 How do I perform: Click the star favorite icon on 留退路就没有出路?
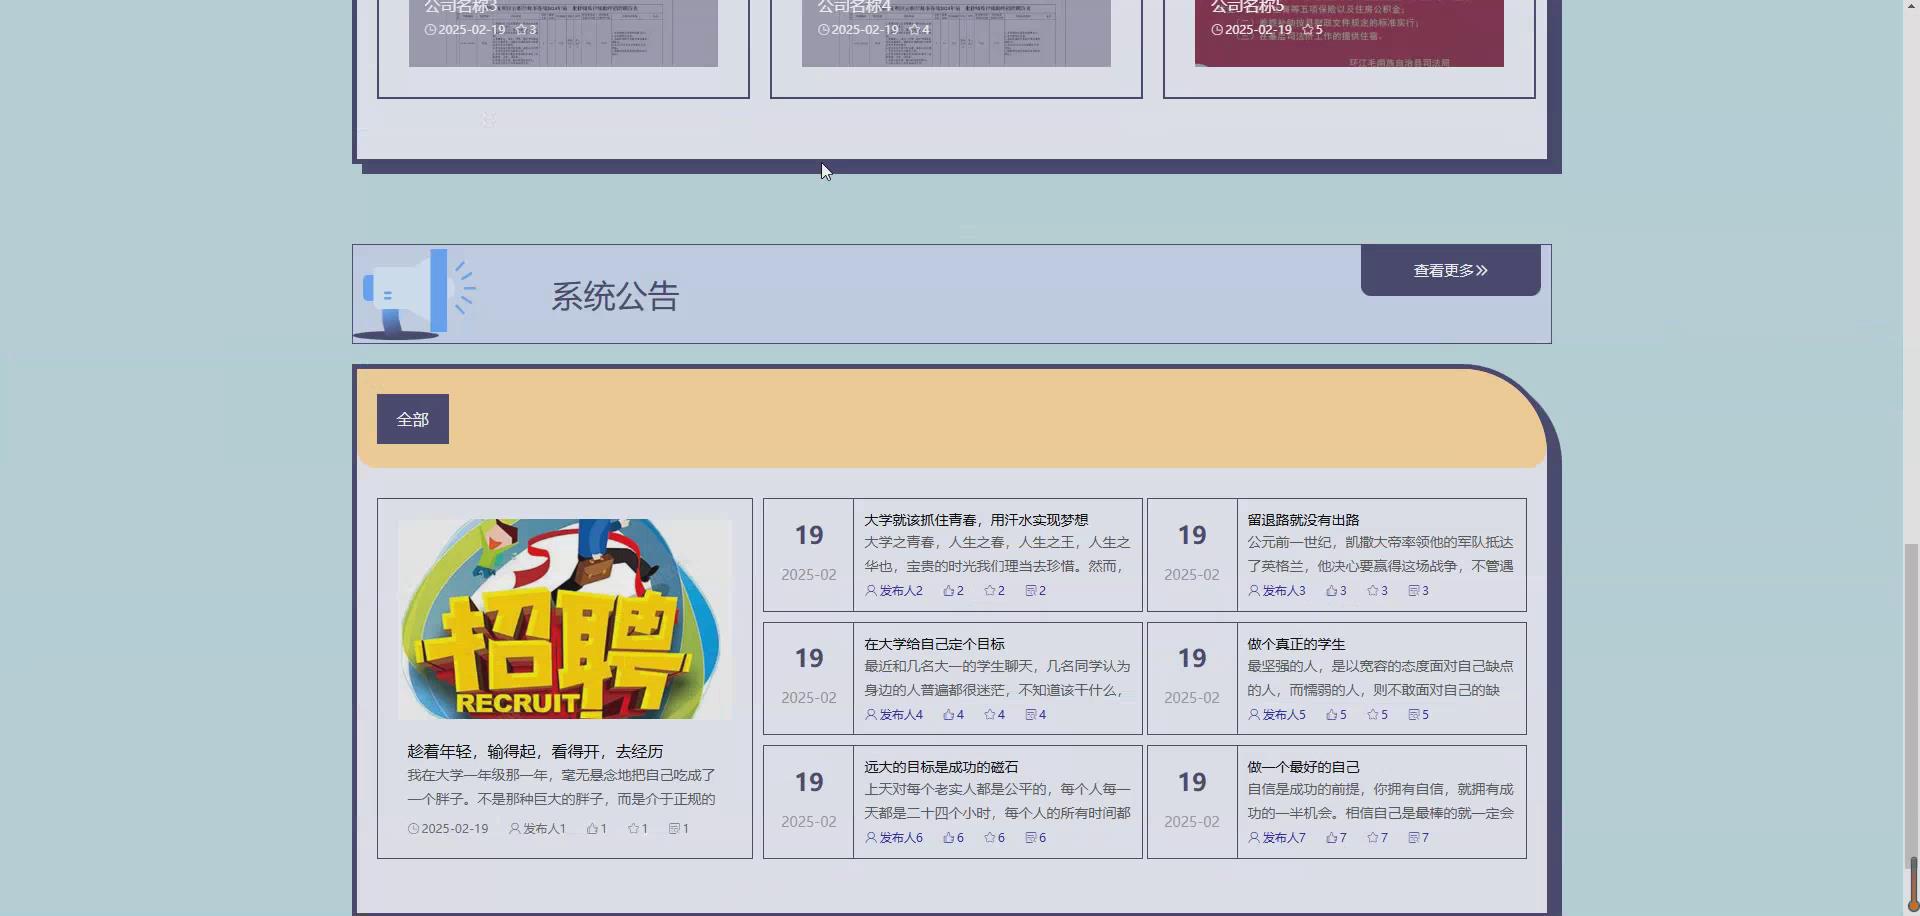click(1375, 590)
